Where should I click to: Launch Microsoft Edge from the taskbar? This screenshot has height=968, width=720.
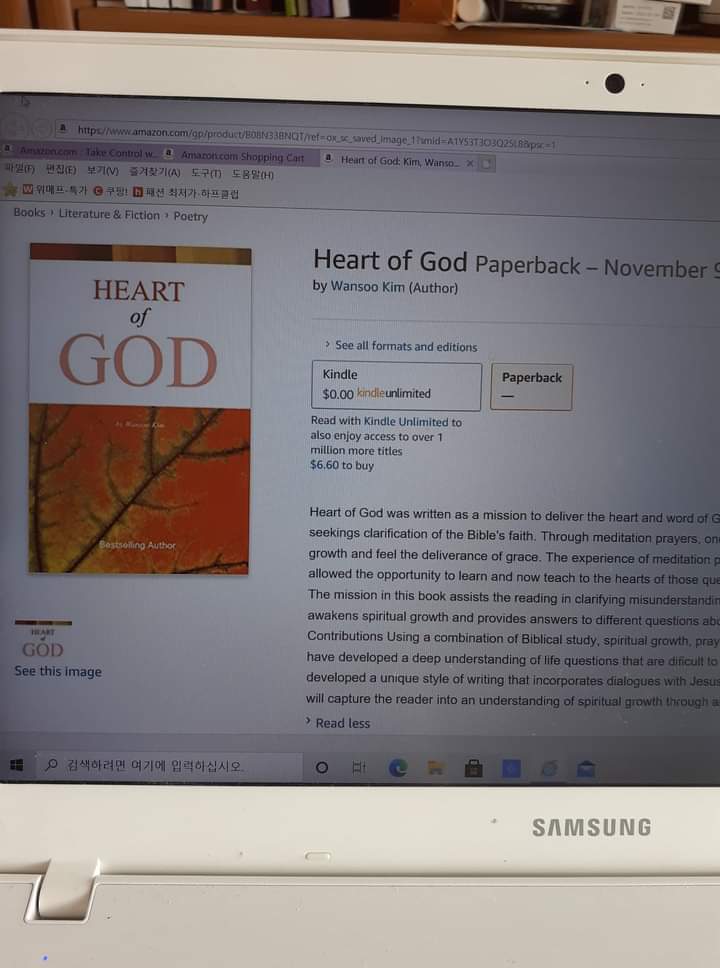[x=398, y=767]
